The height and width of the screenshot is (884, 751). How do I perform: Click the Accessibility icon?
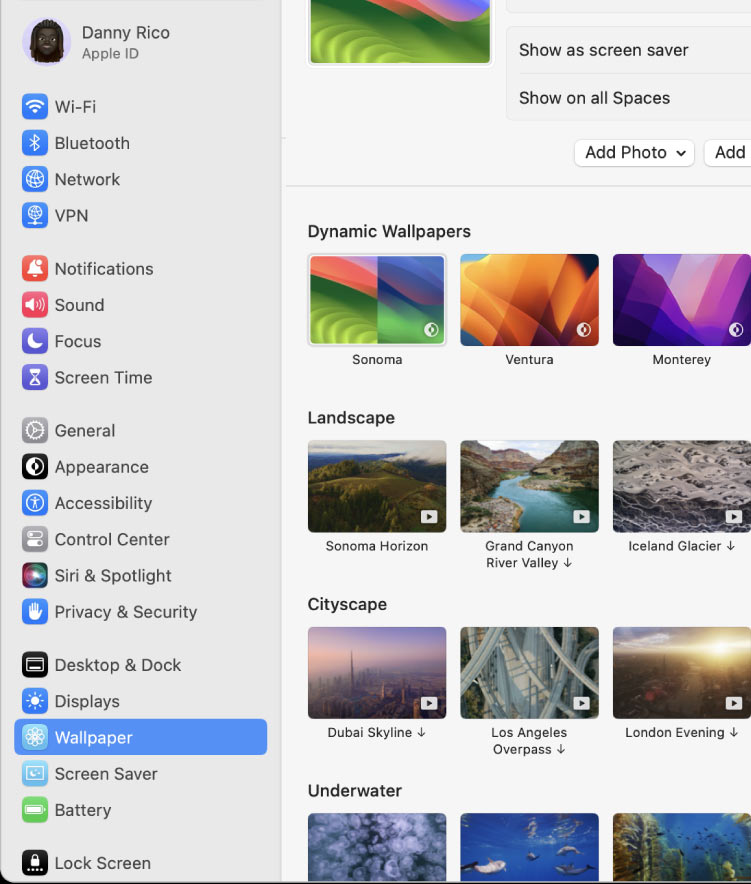click(35, 503)
